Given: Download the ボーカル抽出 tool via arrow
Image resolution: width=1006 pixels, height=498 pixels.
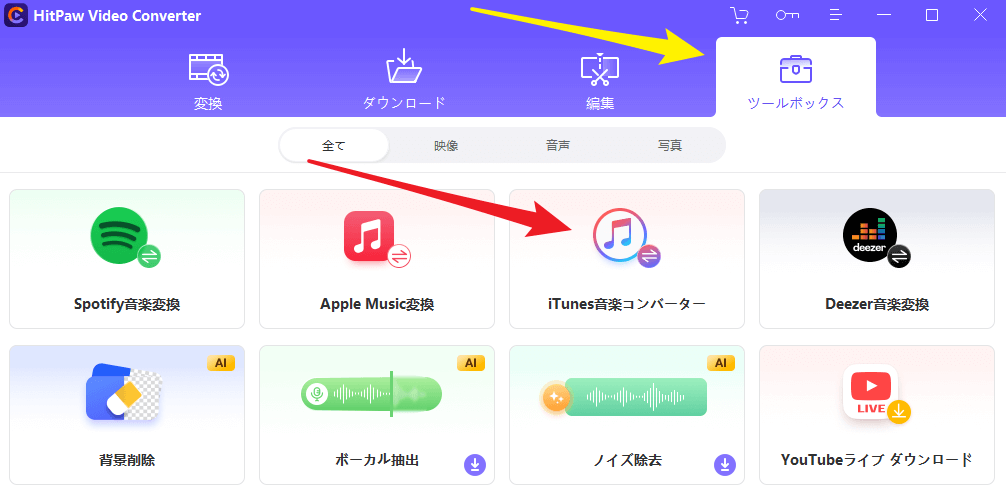Looking at the screenshot, I should point(475,465).
